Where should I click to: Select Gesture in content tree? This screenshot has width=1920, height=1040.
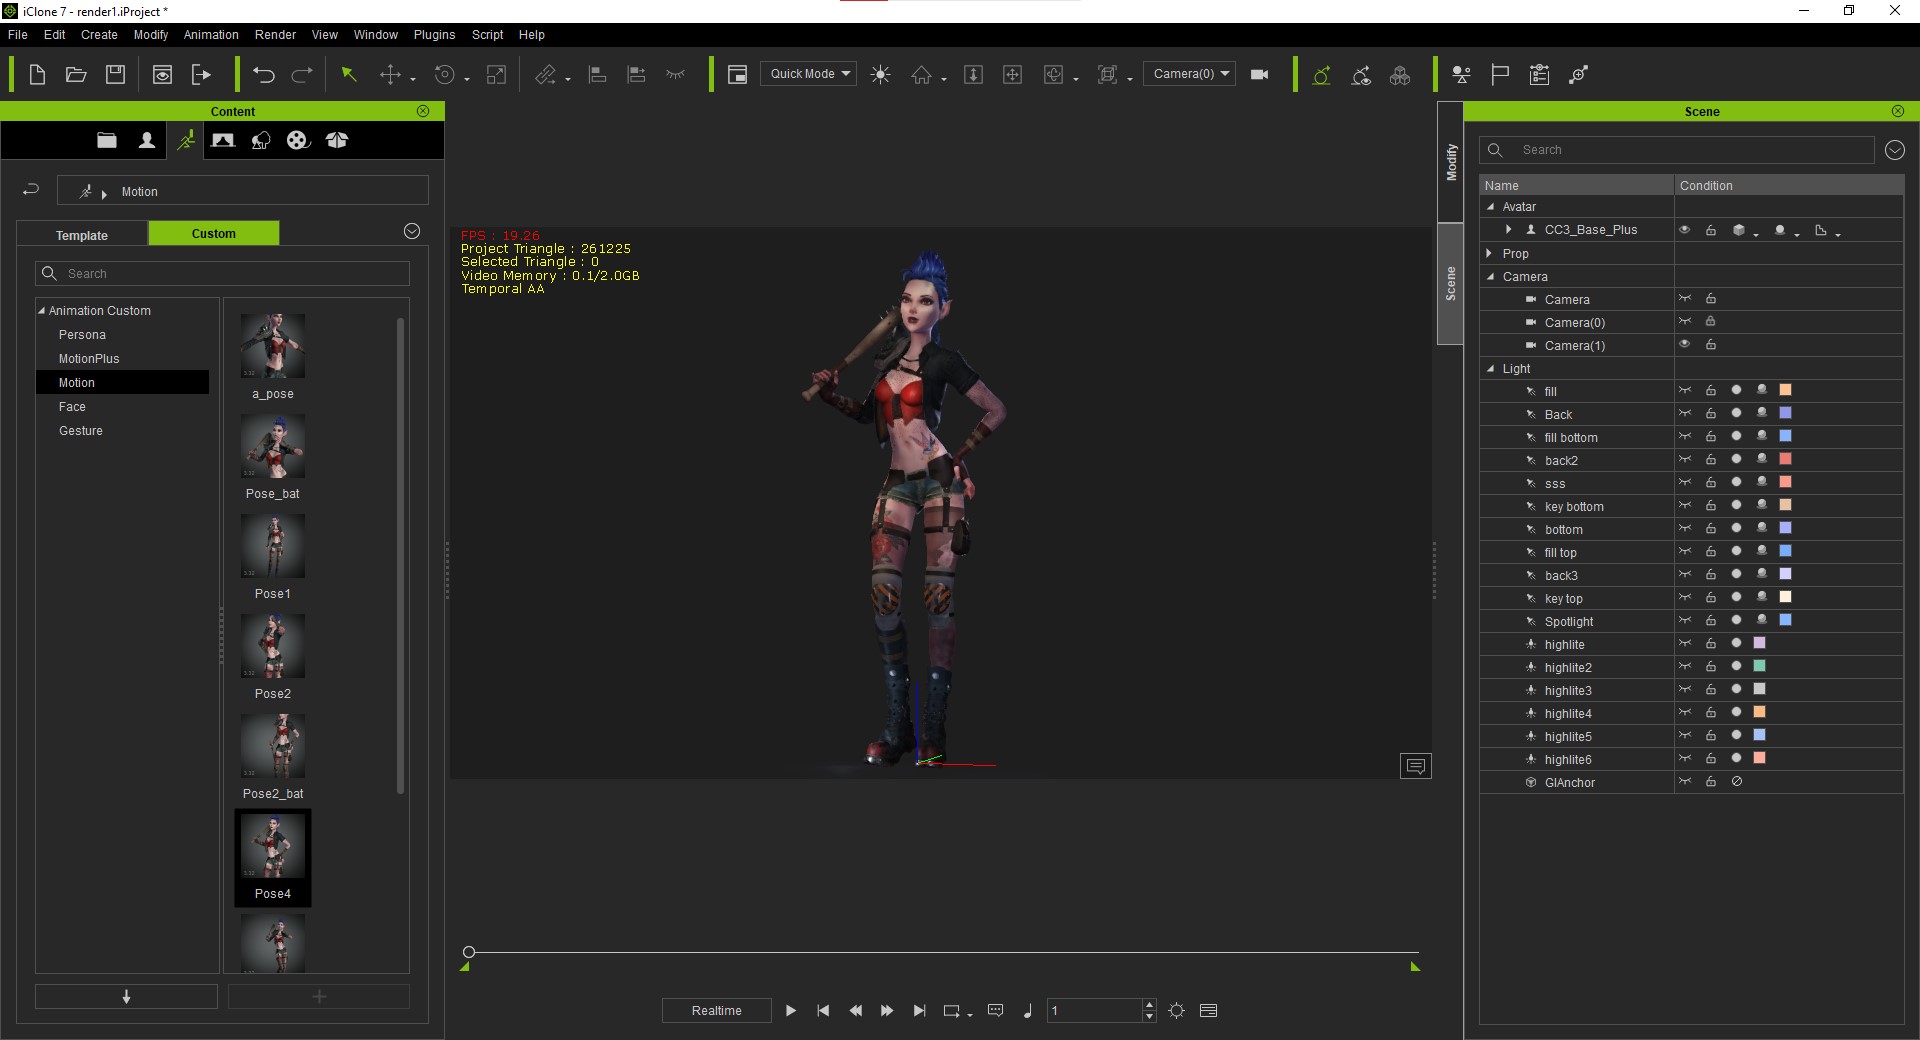81,431
